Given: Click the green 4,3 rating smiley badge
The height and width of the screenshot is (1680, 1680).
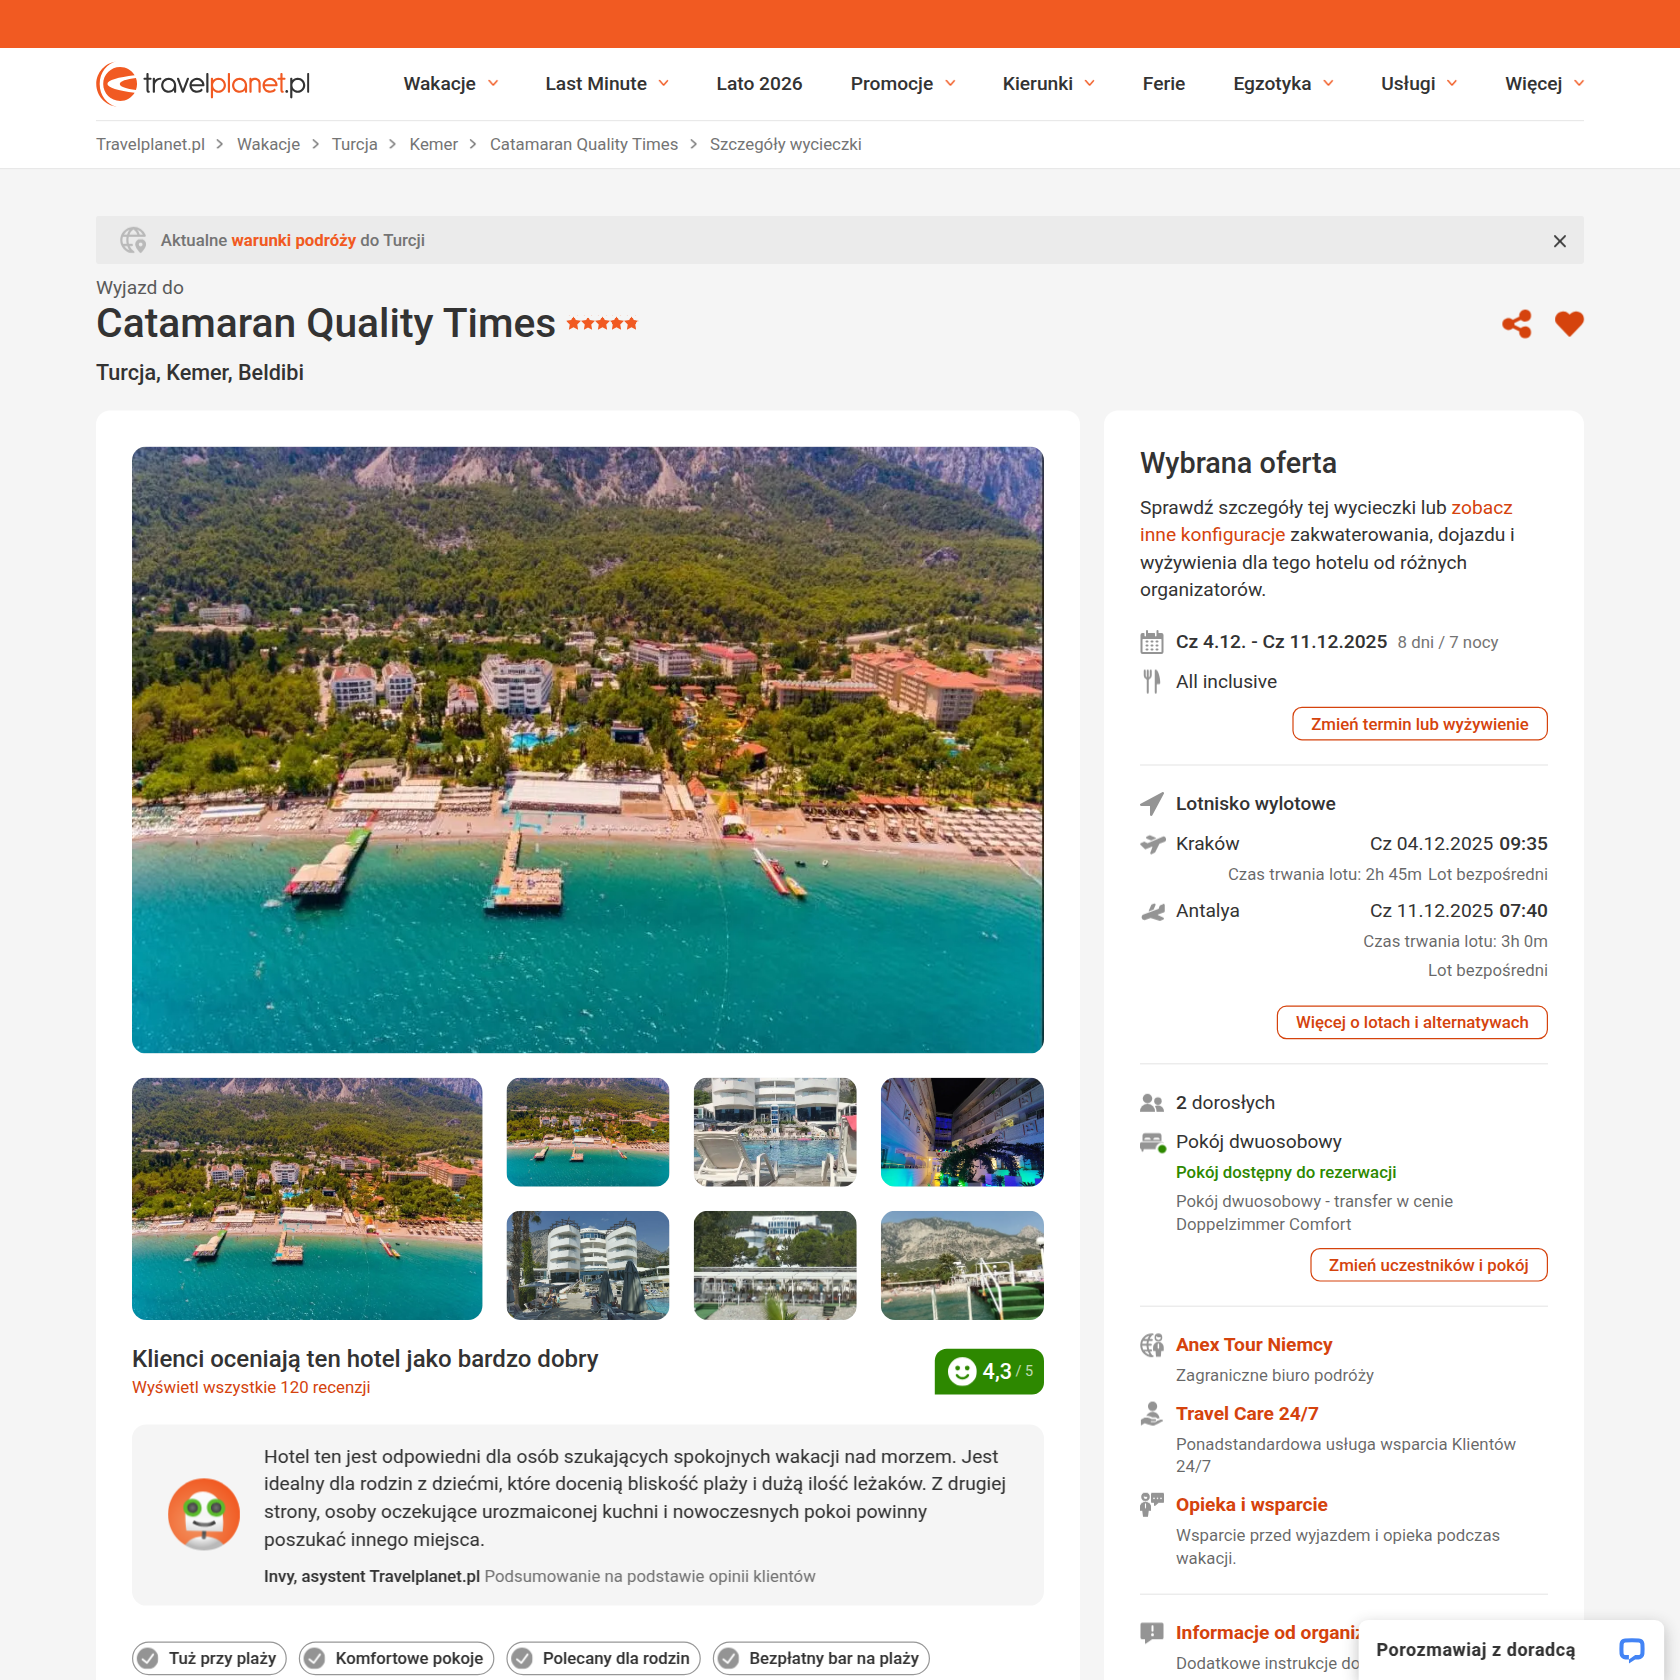Looking at the screenshot, I should coord(989,1371).
